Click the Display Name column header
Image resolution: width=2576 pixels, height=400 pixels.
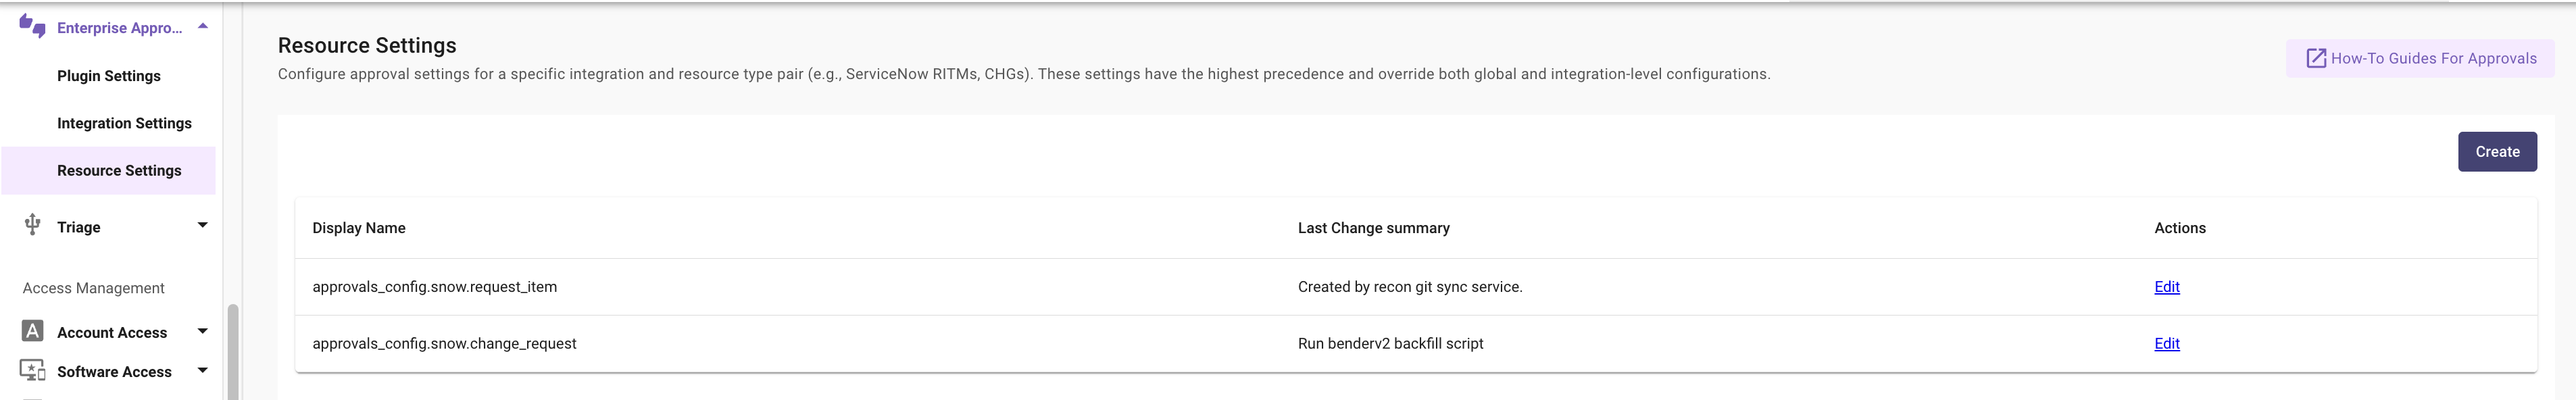point(359,228)
